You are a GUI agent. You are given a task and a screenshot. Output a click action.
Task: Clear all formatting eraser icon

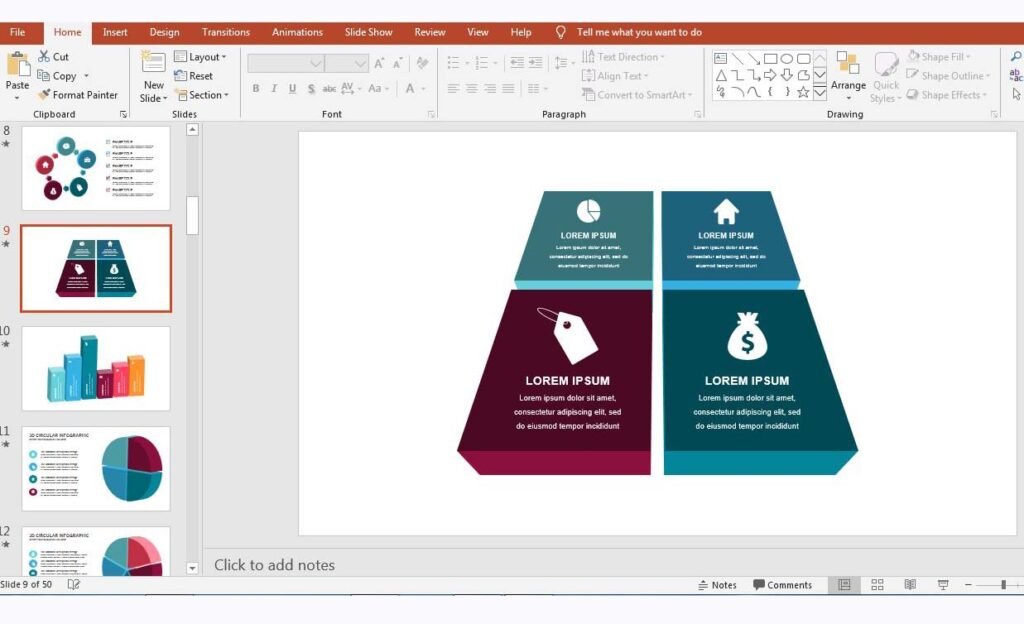coord(423,63)
